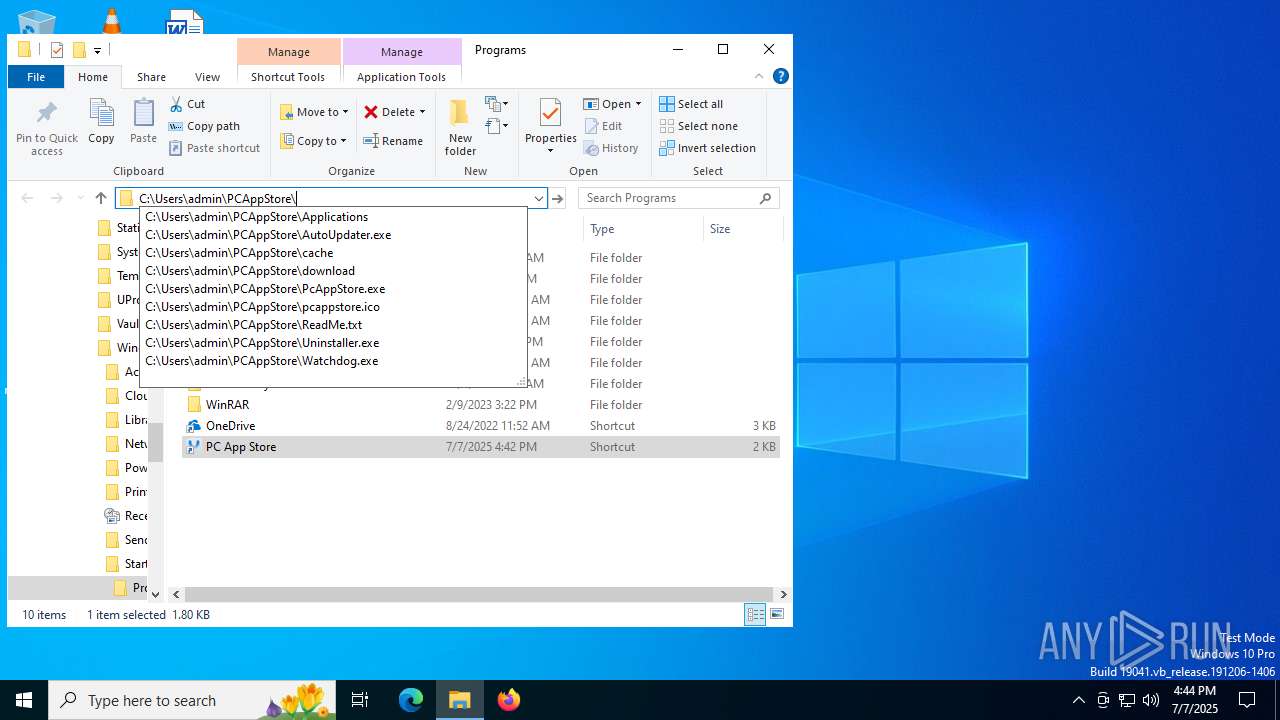Cut the selected item
1280x720 pixels.
pos(187,104)
